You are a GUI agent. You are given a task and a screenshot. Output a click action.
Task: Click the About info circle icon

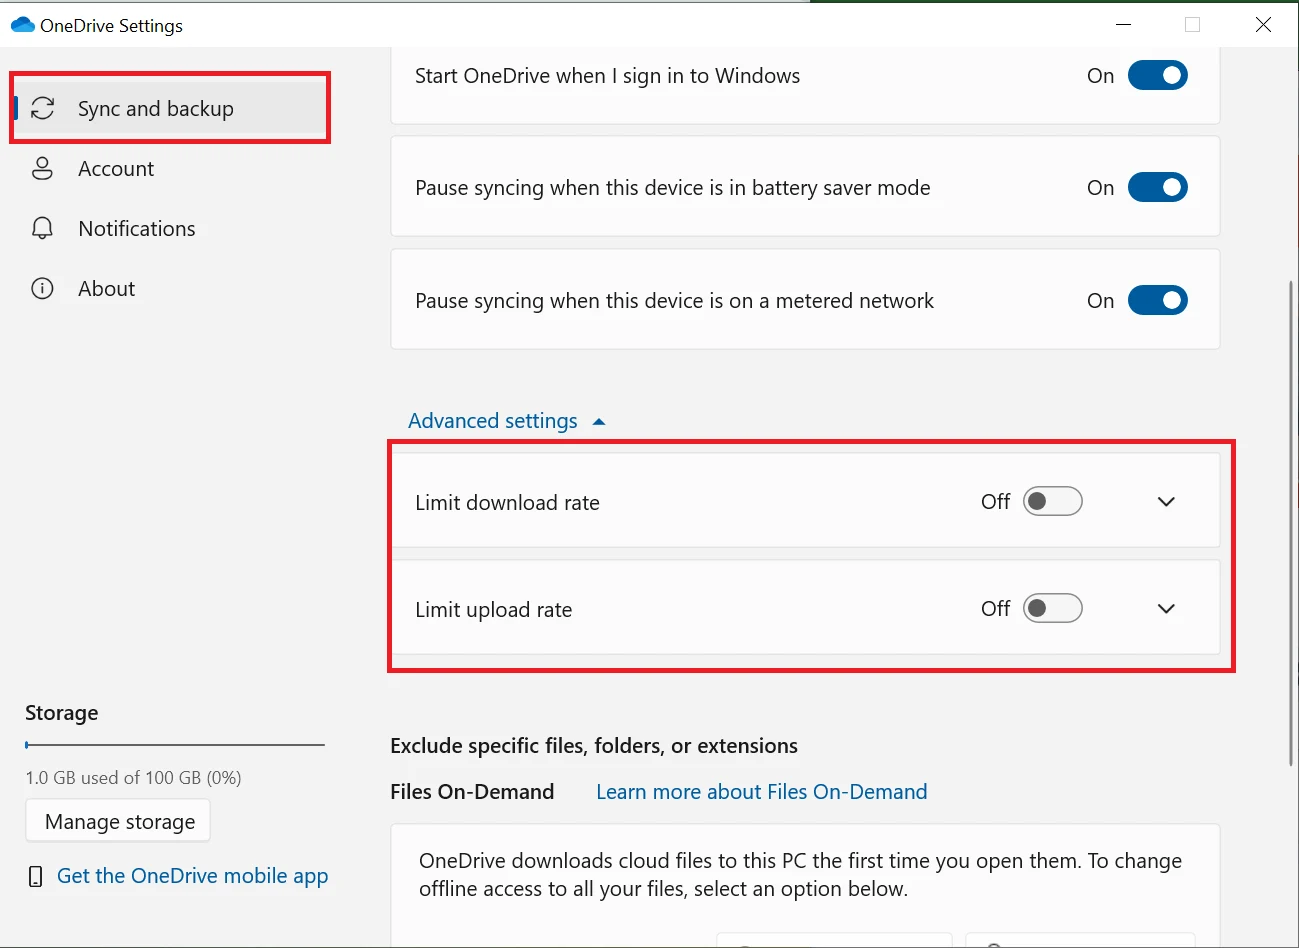(x=42, y=288)
